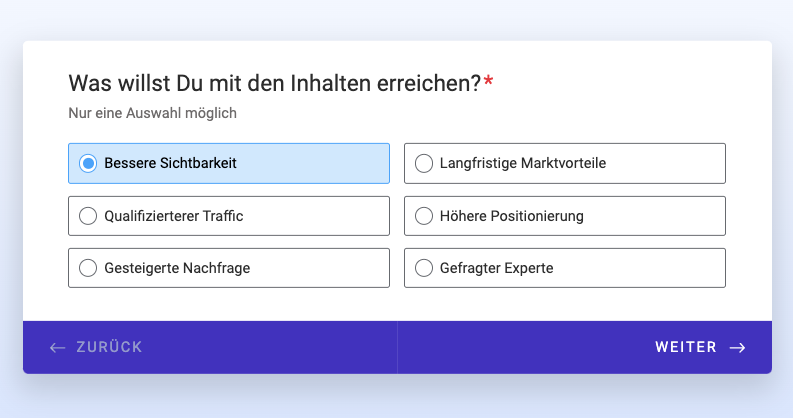Image resolution: width=793 pixels, height=418 pixels.
Task: Select the Bessere Sichtbarkeit radio circle
Action: (x=88, y=163)
